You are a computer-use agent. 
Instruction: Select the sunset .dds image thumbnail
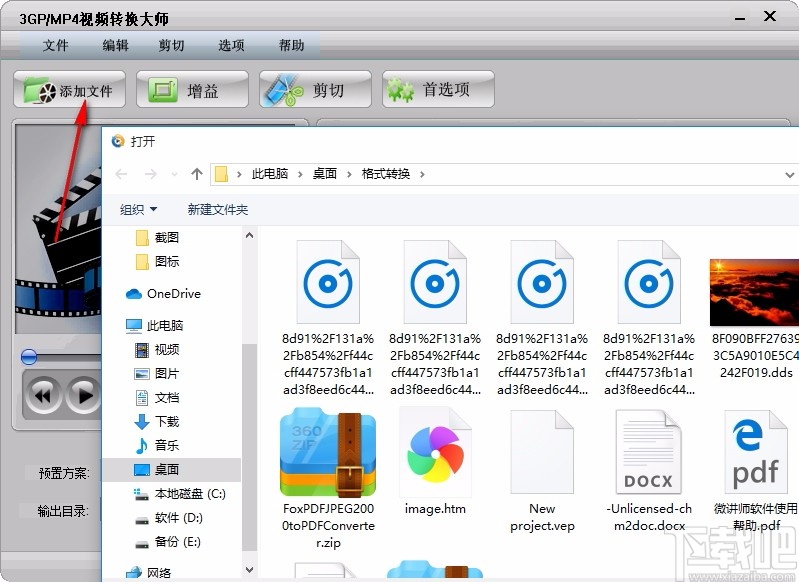[754, 292]
